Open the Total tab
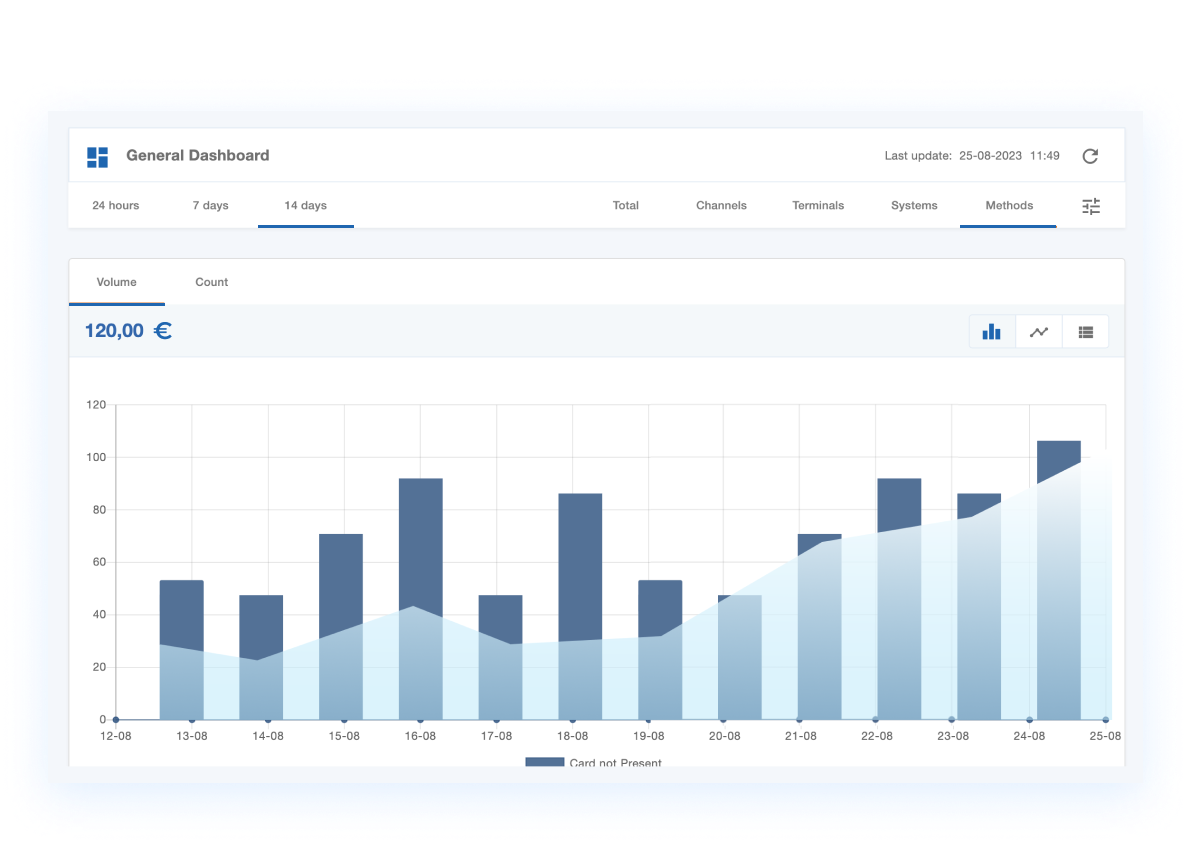The image size is (1191, 843). (626, 206)
